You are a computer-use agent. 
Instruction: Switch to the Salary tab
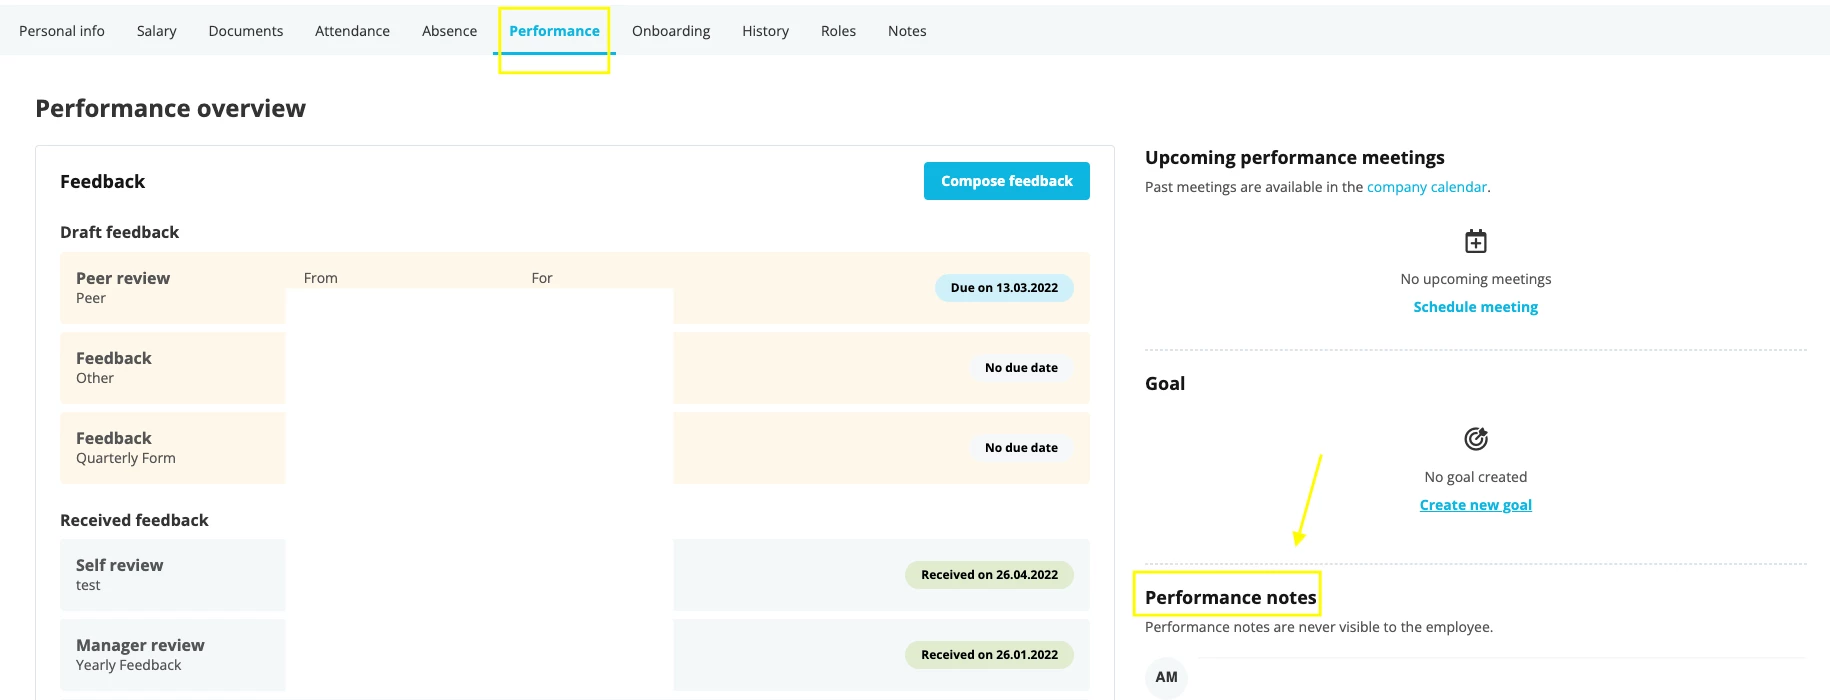point(156,31)
